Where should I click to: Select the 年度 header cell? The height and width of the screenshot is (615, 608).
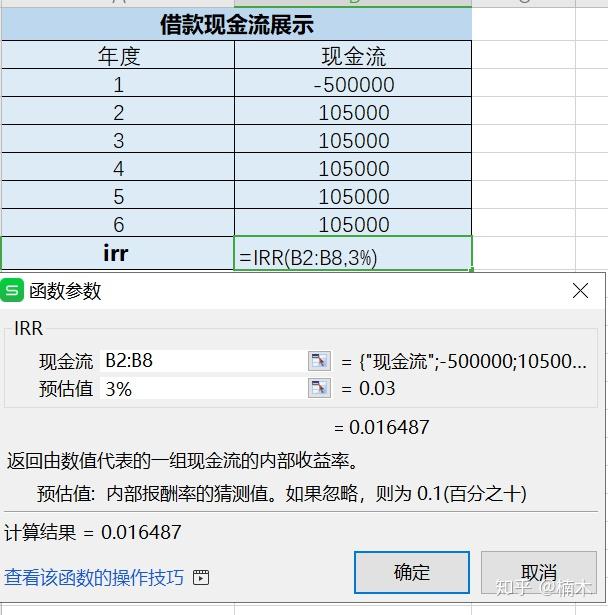118,55
